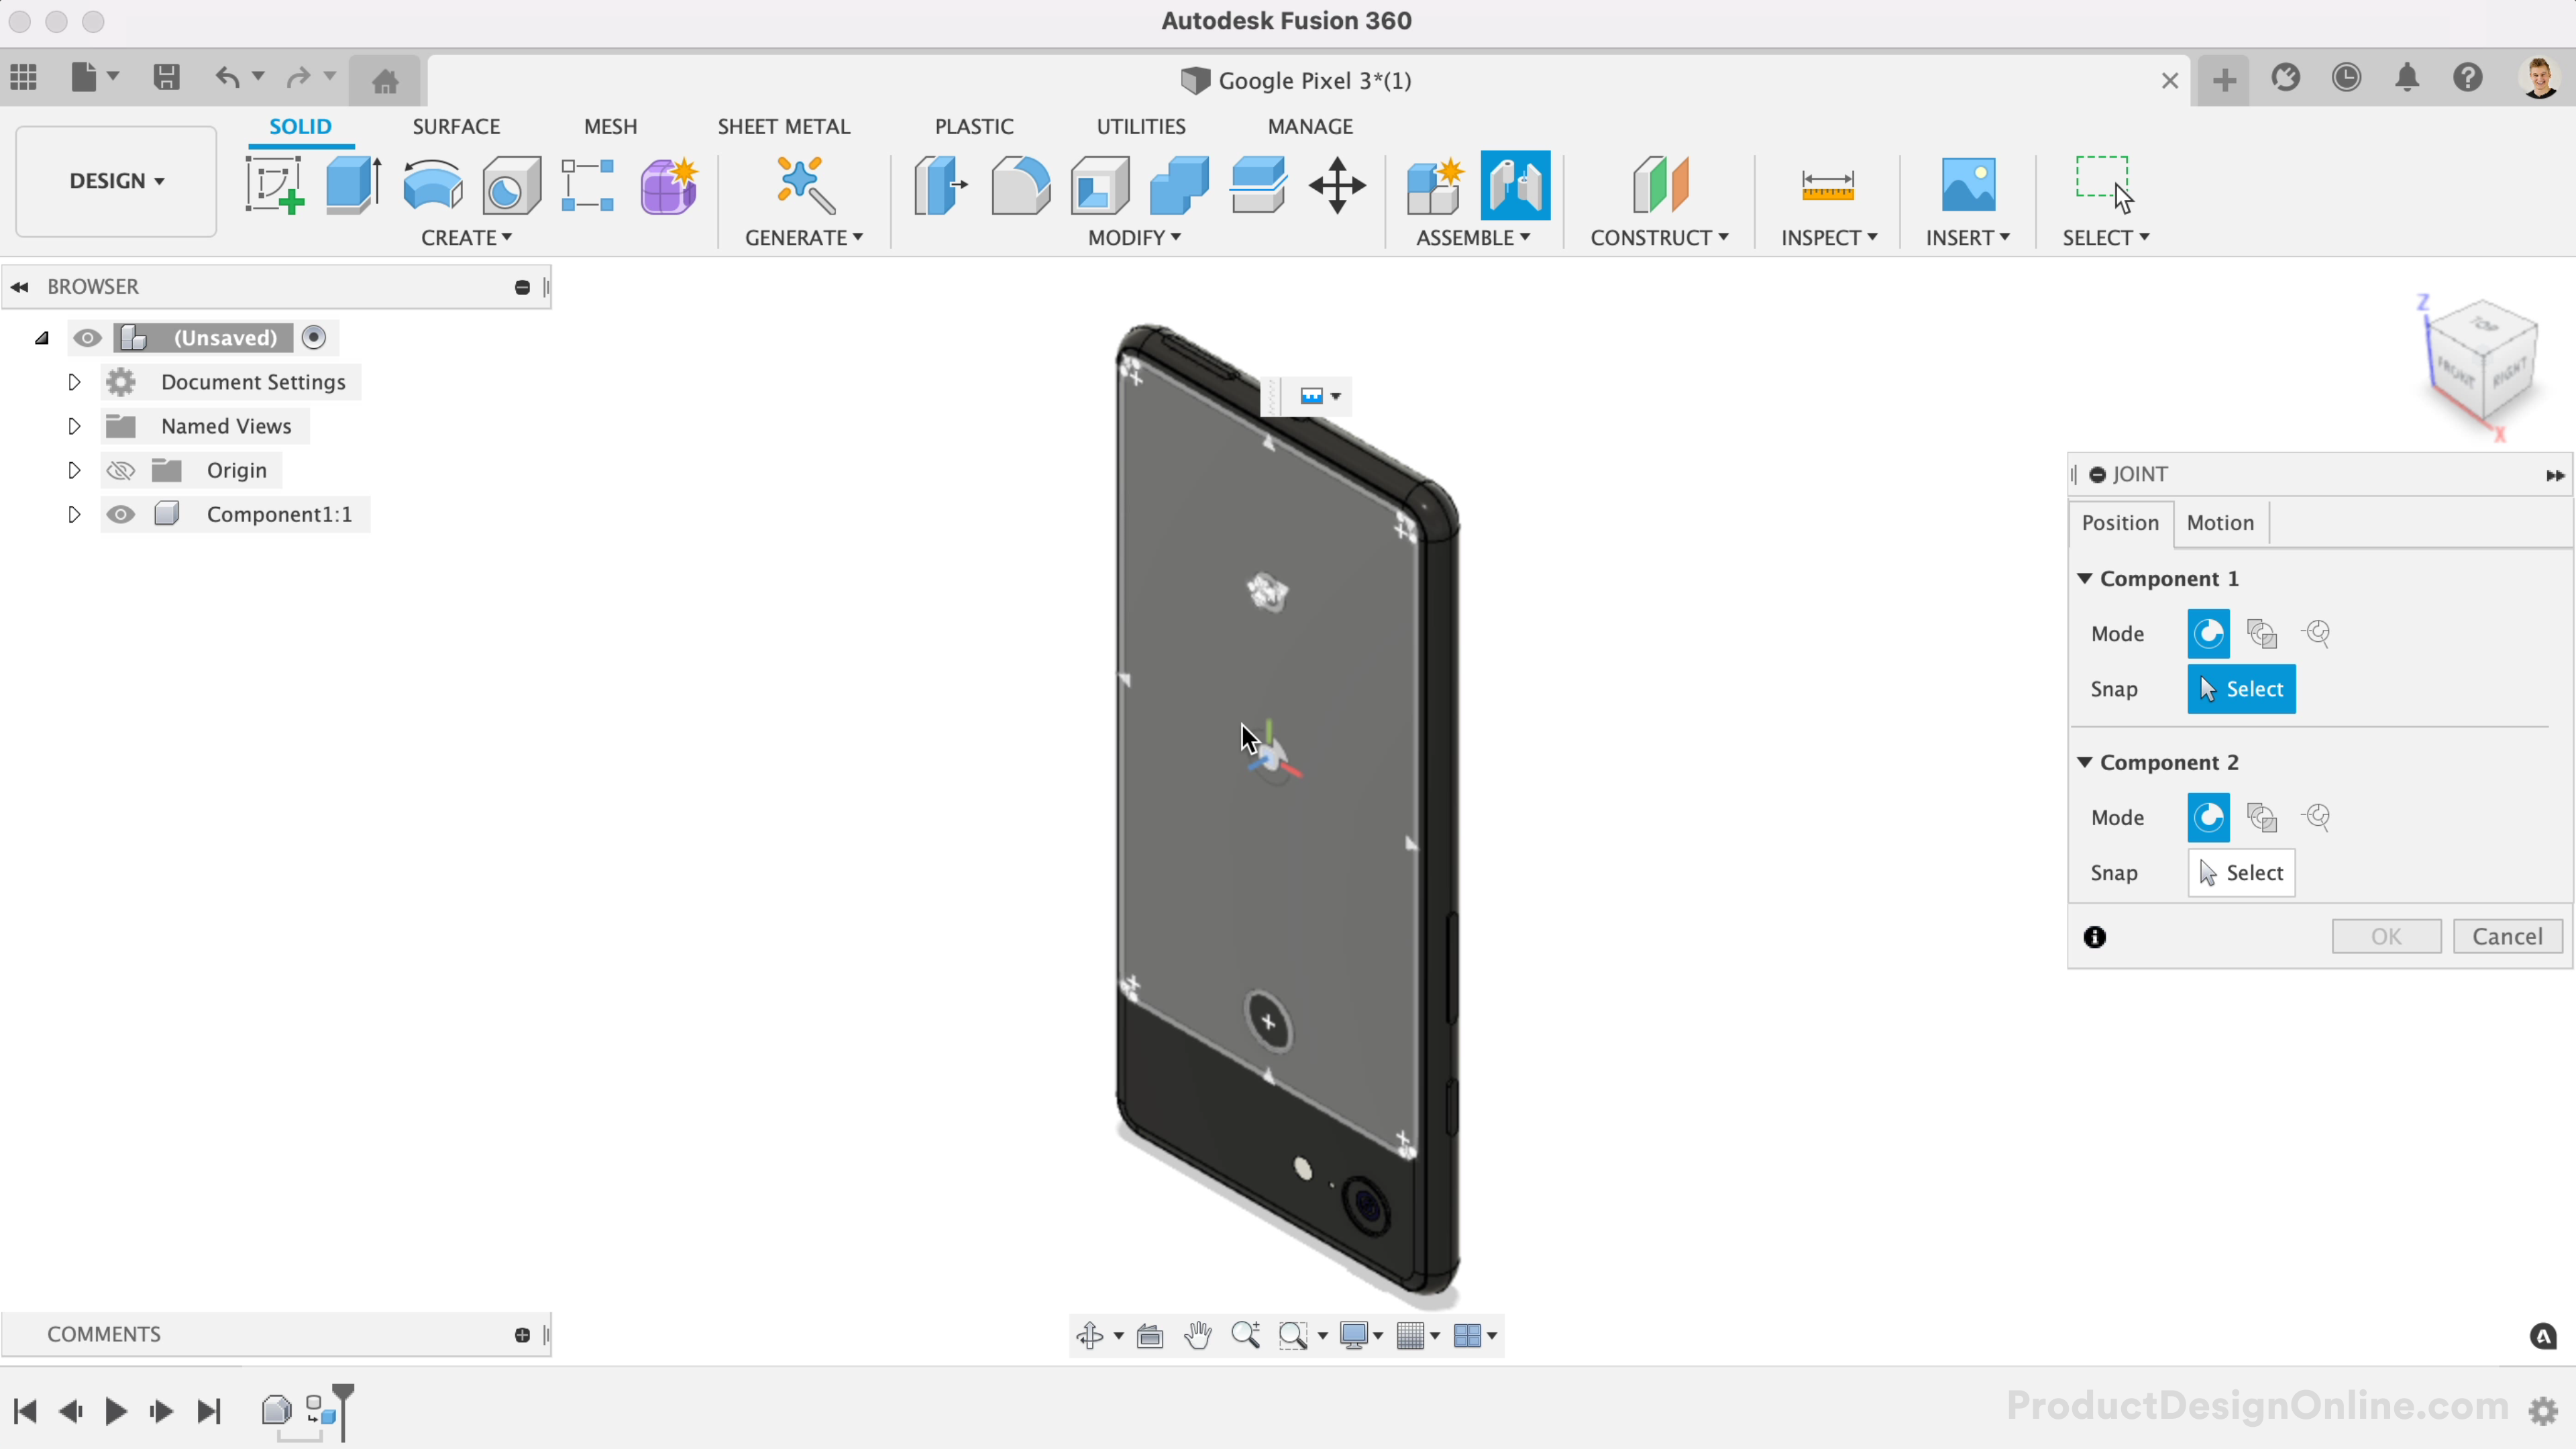Click the Measure icon under Inspect

click(1827, 185)
